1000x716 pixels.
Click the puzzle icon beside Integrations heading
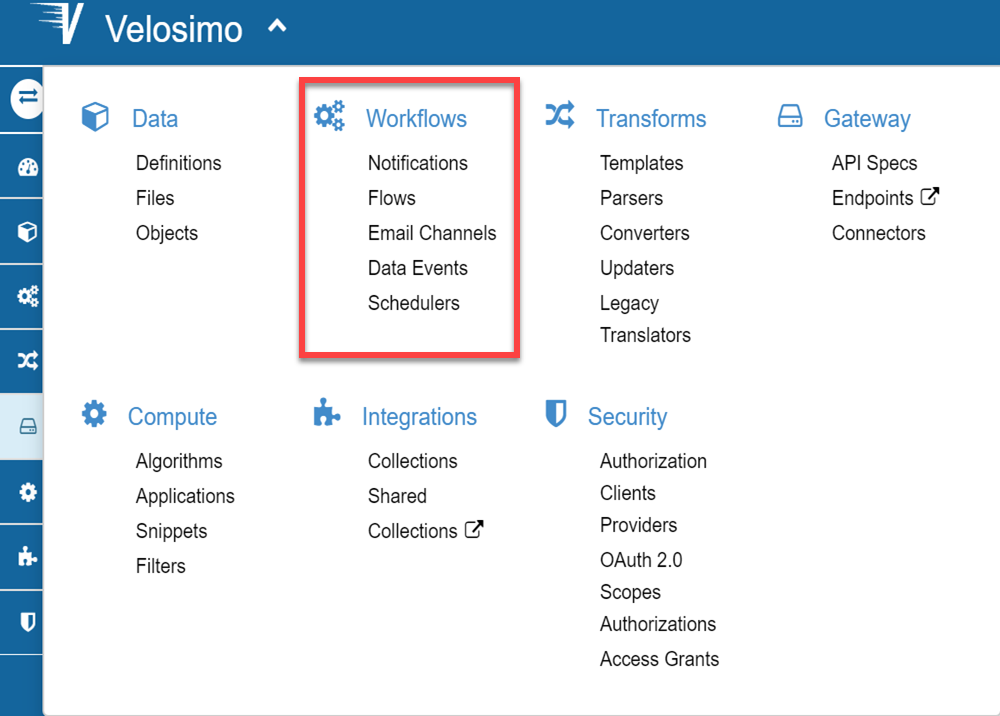click(x=327, y=412)
